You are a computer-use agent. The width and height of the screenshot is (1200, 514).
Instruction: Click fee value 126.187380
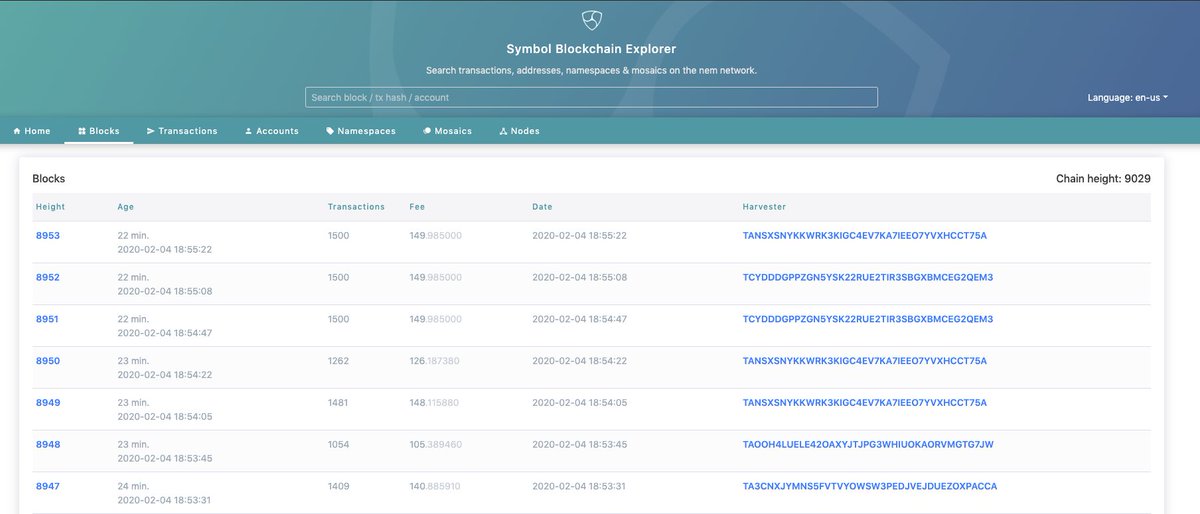point(435,361)
